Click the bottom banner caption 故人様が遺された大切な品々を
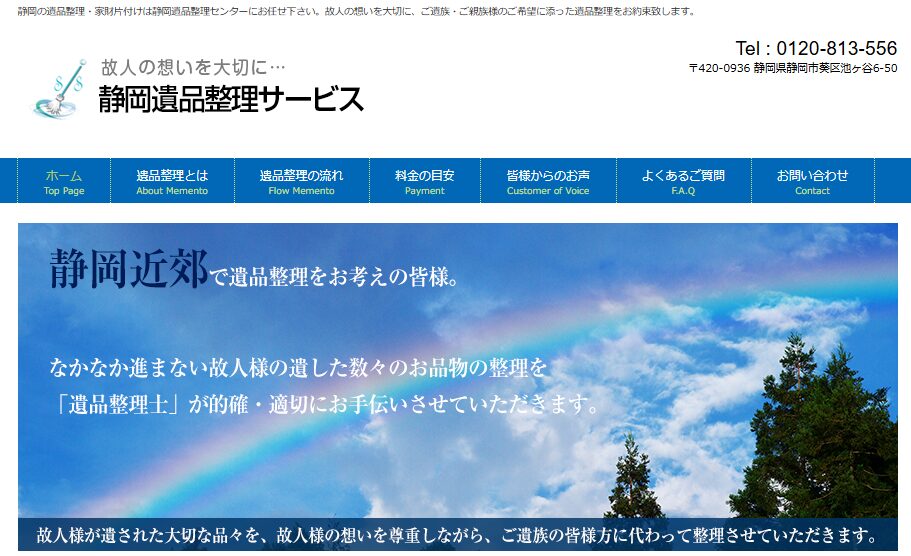The width and height of the screenshot is (911, 556). click(457, 535)
